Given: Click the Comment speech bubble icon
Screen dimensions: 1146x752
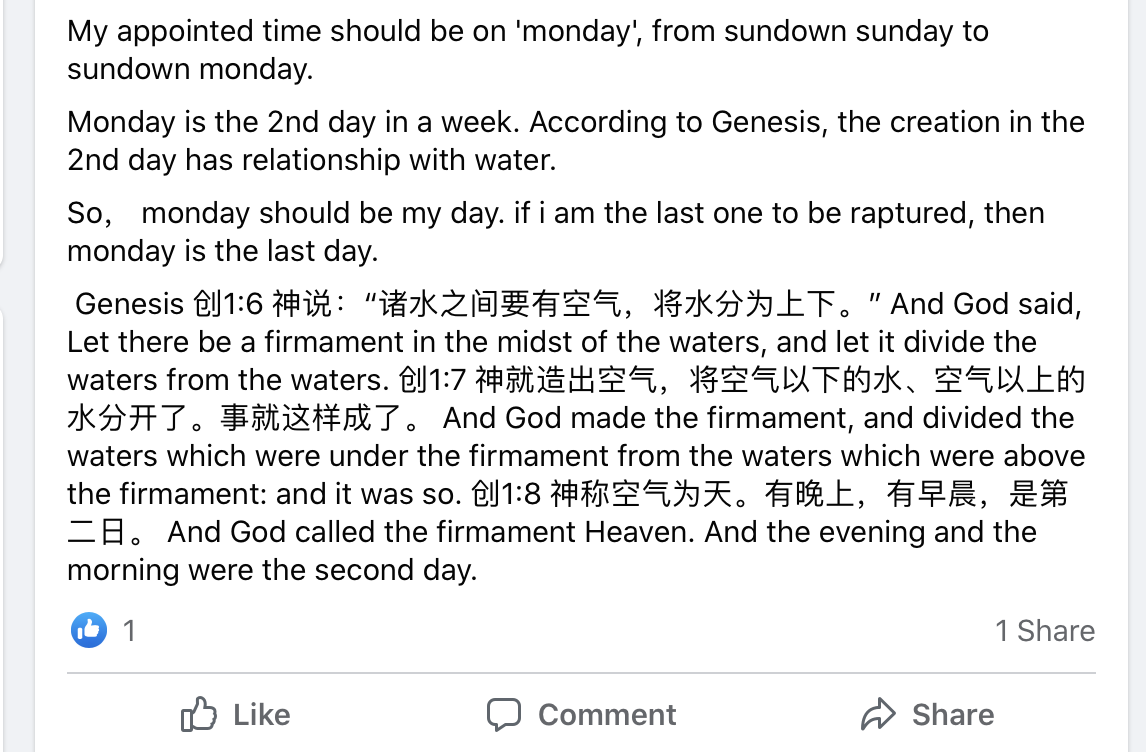Looking at the screenshot, I should point(503,715).
